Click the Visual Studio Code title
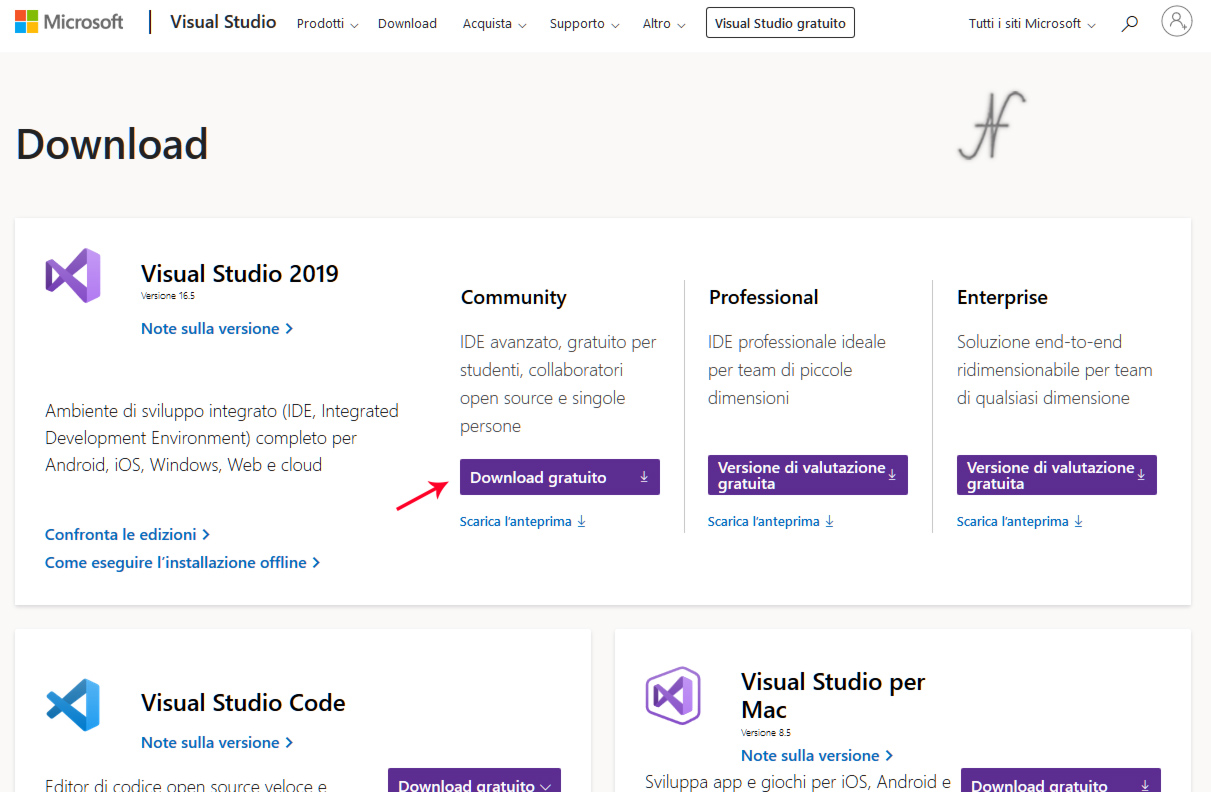 (243, 703)
